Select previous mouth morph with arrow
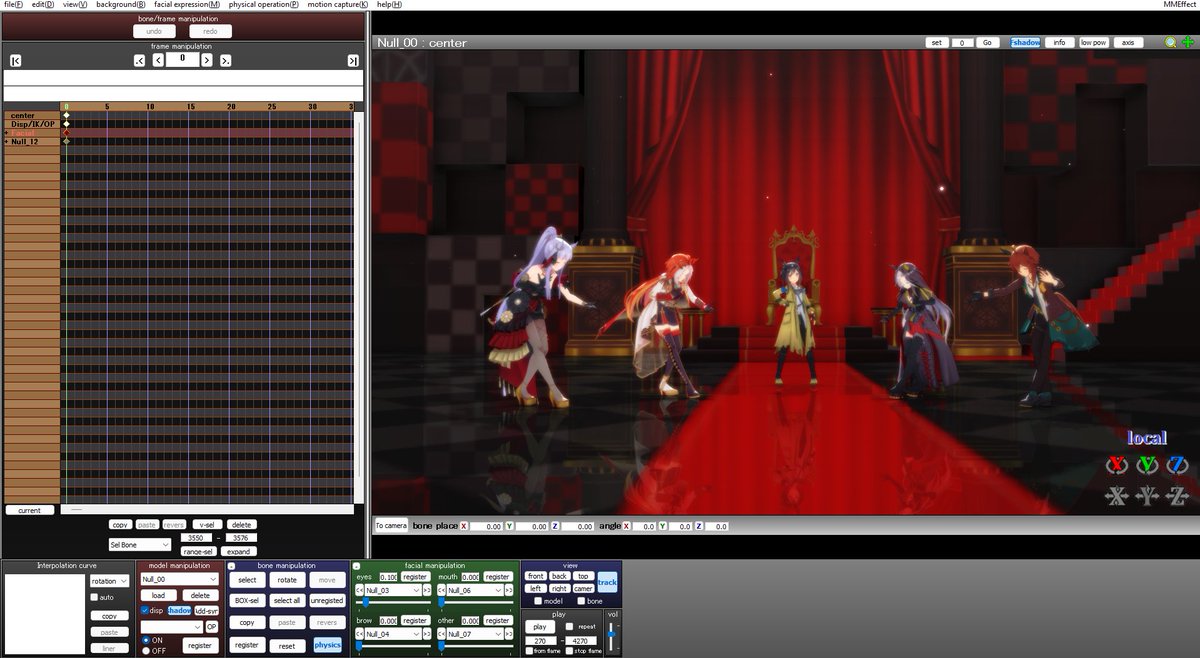Viewport: 1200px width, 658px height. pyautogui.click(x=442, y=590)
